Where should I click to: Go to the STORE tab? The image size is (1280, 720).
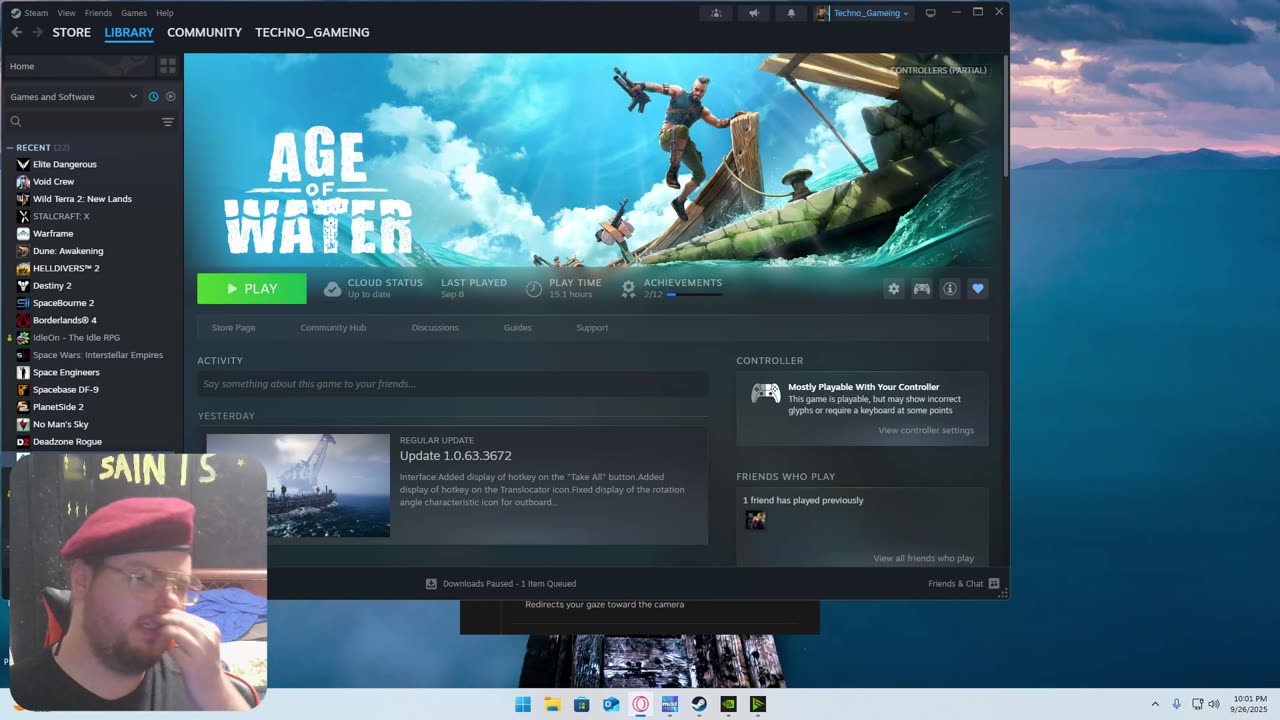(71, 32)
